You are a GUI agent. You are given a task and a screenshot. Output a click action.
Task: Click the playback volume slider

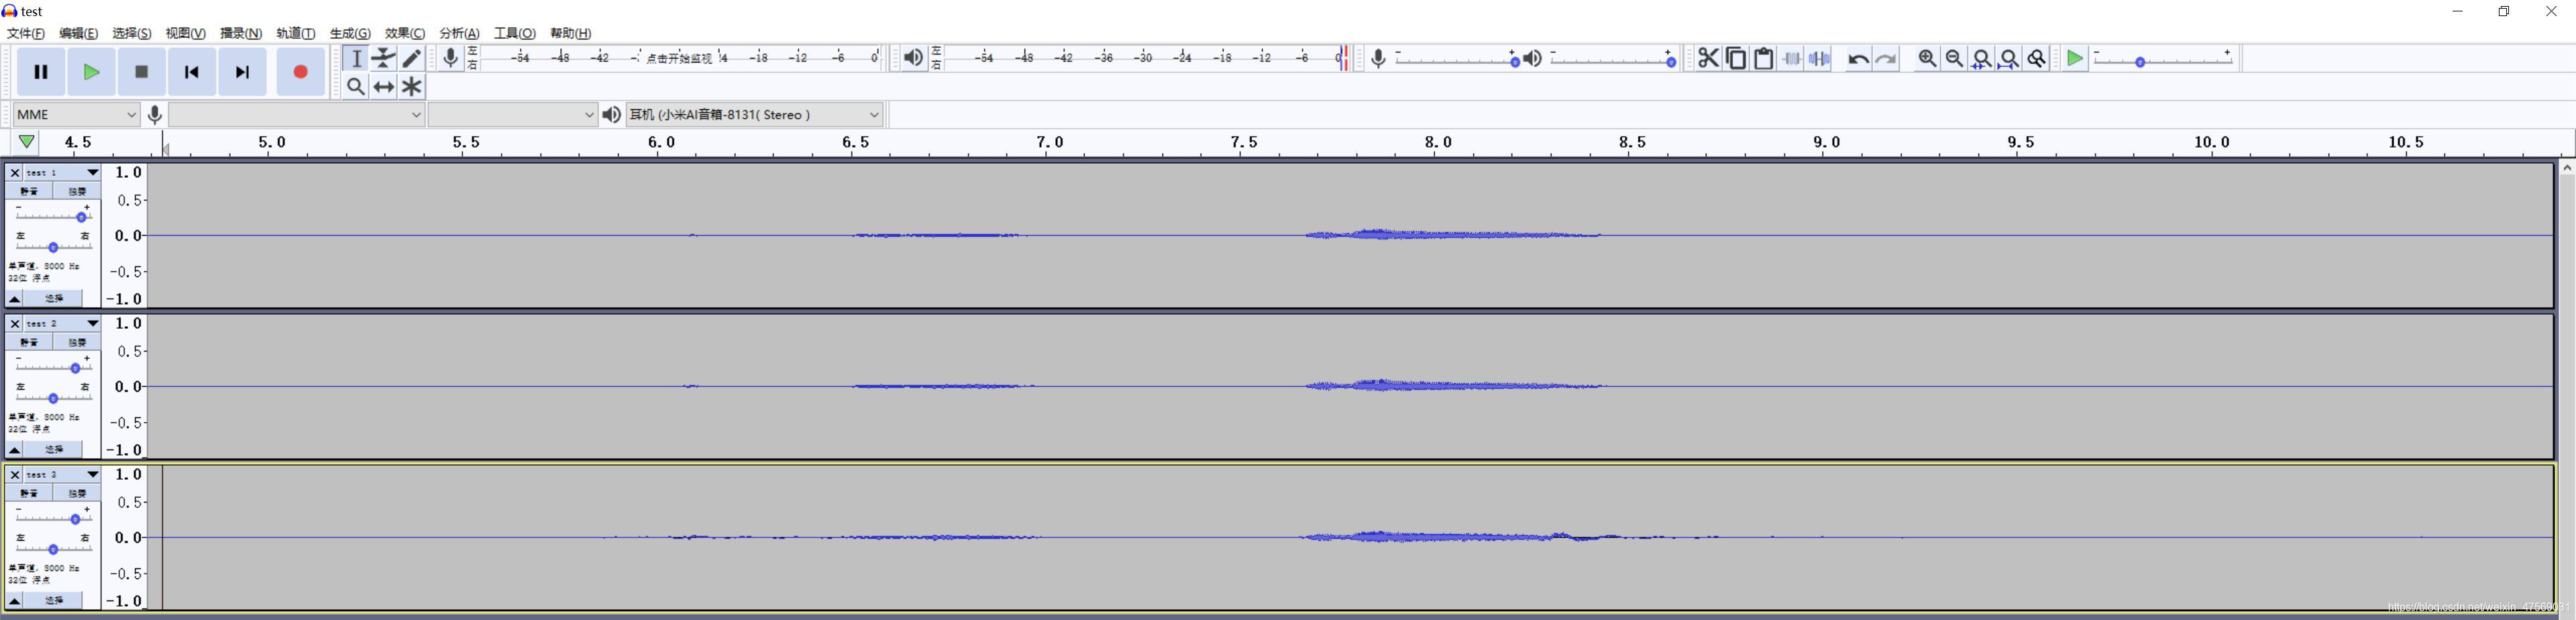[x=1613, y=59]
